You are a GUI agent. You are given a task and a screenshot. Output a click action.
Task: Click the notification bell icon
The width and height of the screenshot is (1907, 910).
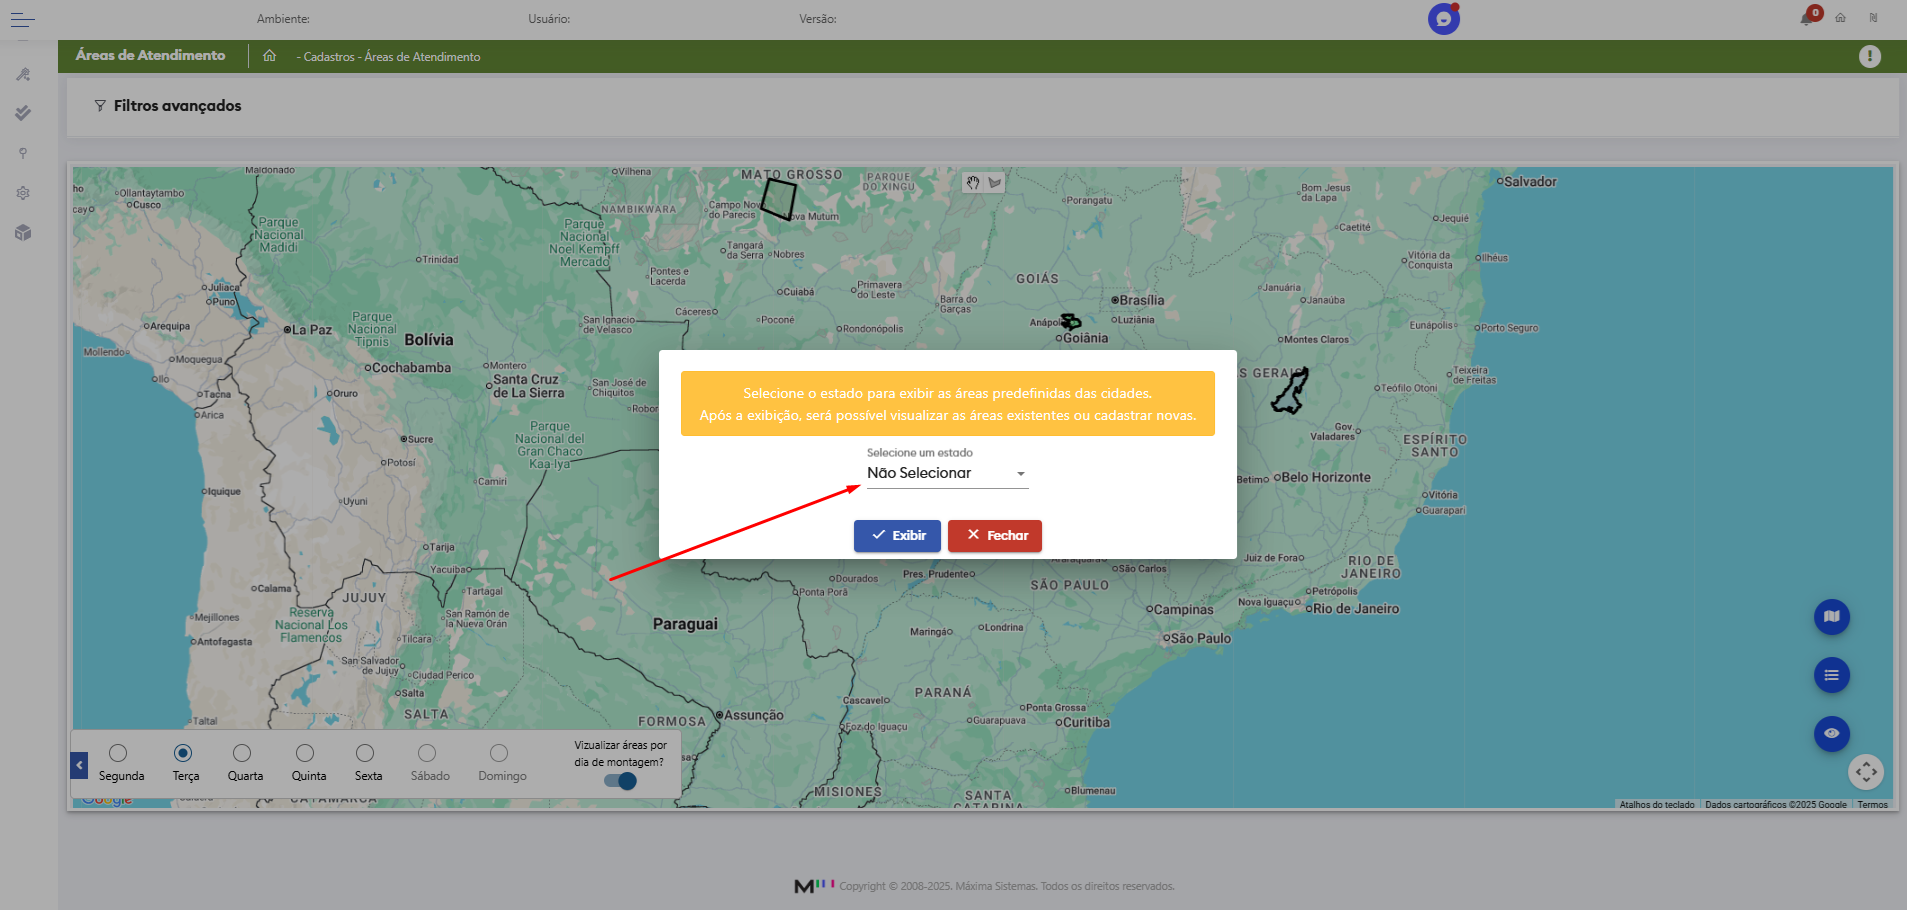tap(1807, 18)
